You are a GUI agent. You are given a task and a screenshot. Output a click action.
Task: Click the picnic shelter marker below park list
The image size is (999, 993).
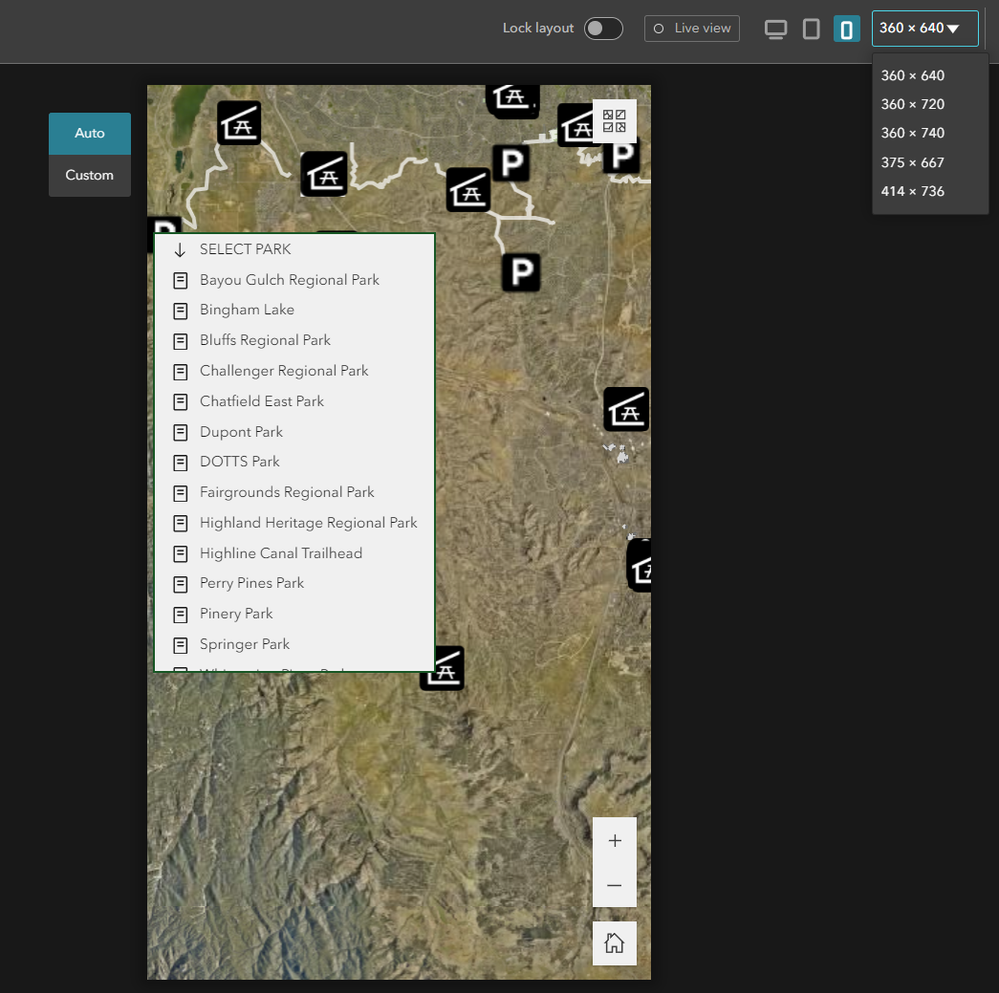(x=445, y=669)
